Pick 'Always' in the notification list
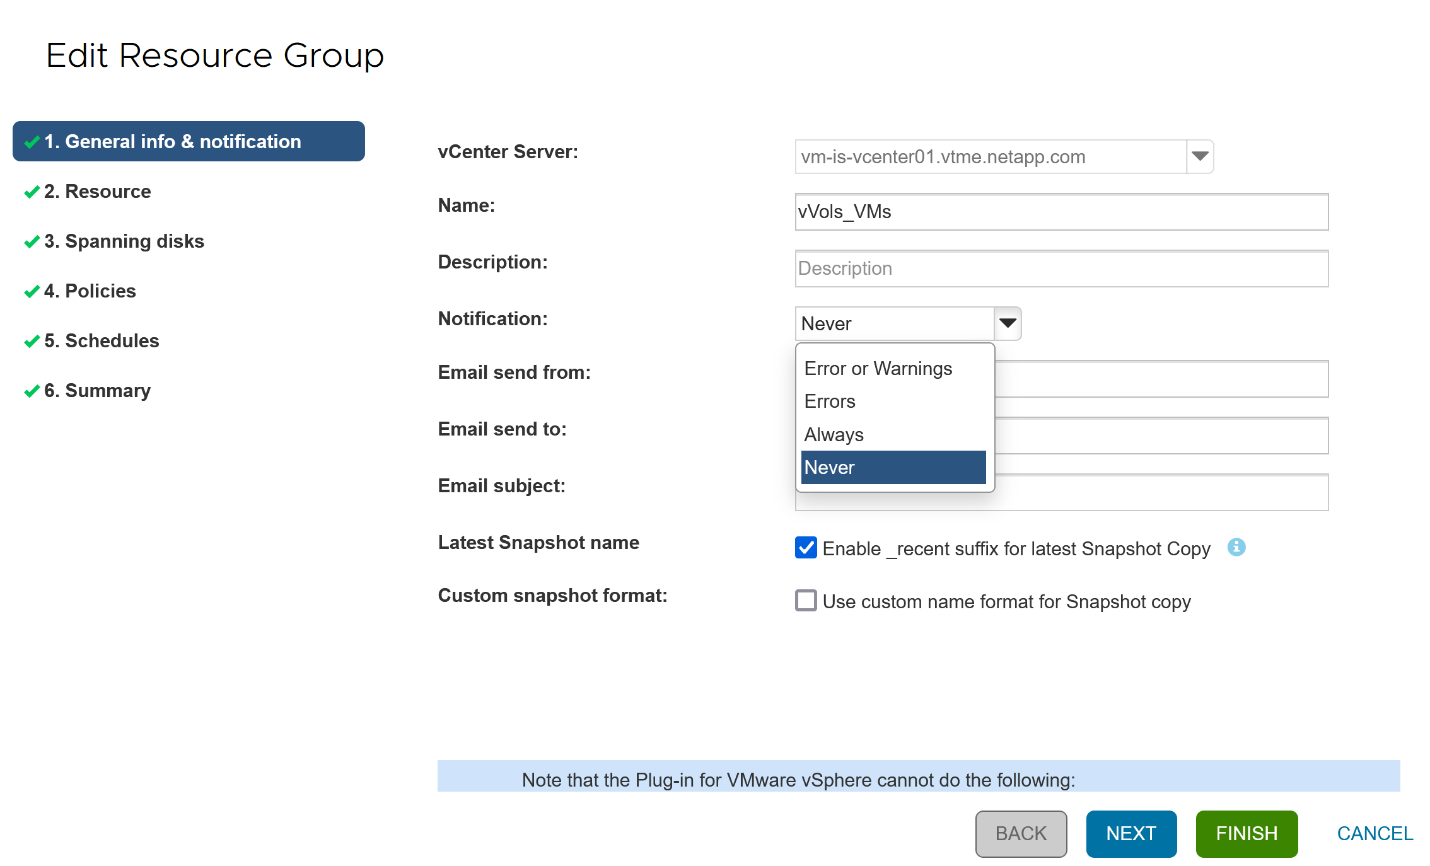 coord(834,435)
